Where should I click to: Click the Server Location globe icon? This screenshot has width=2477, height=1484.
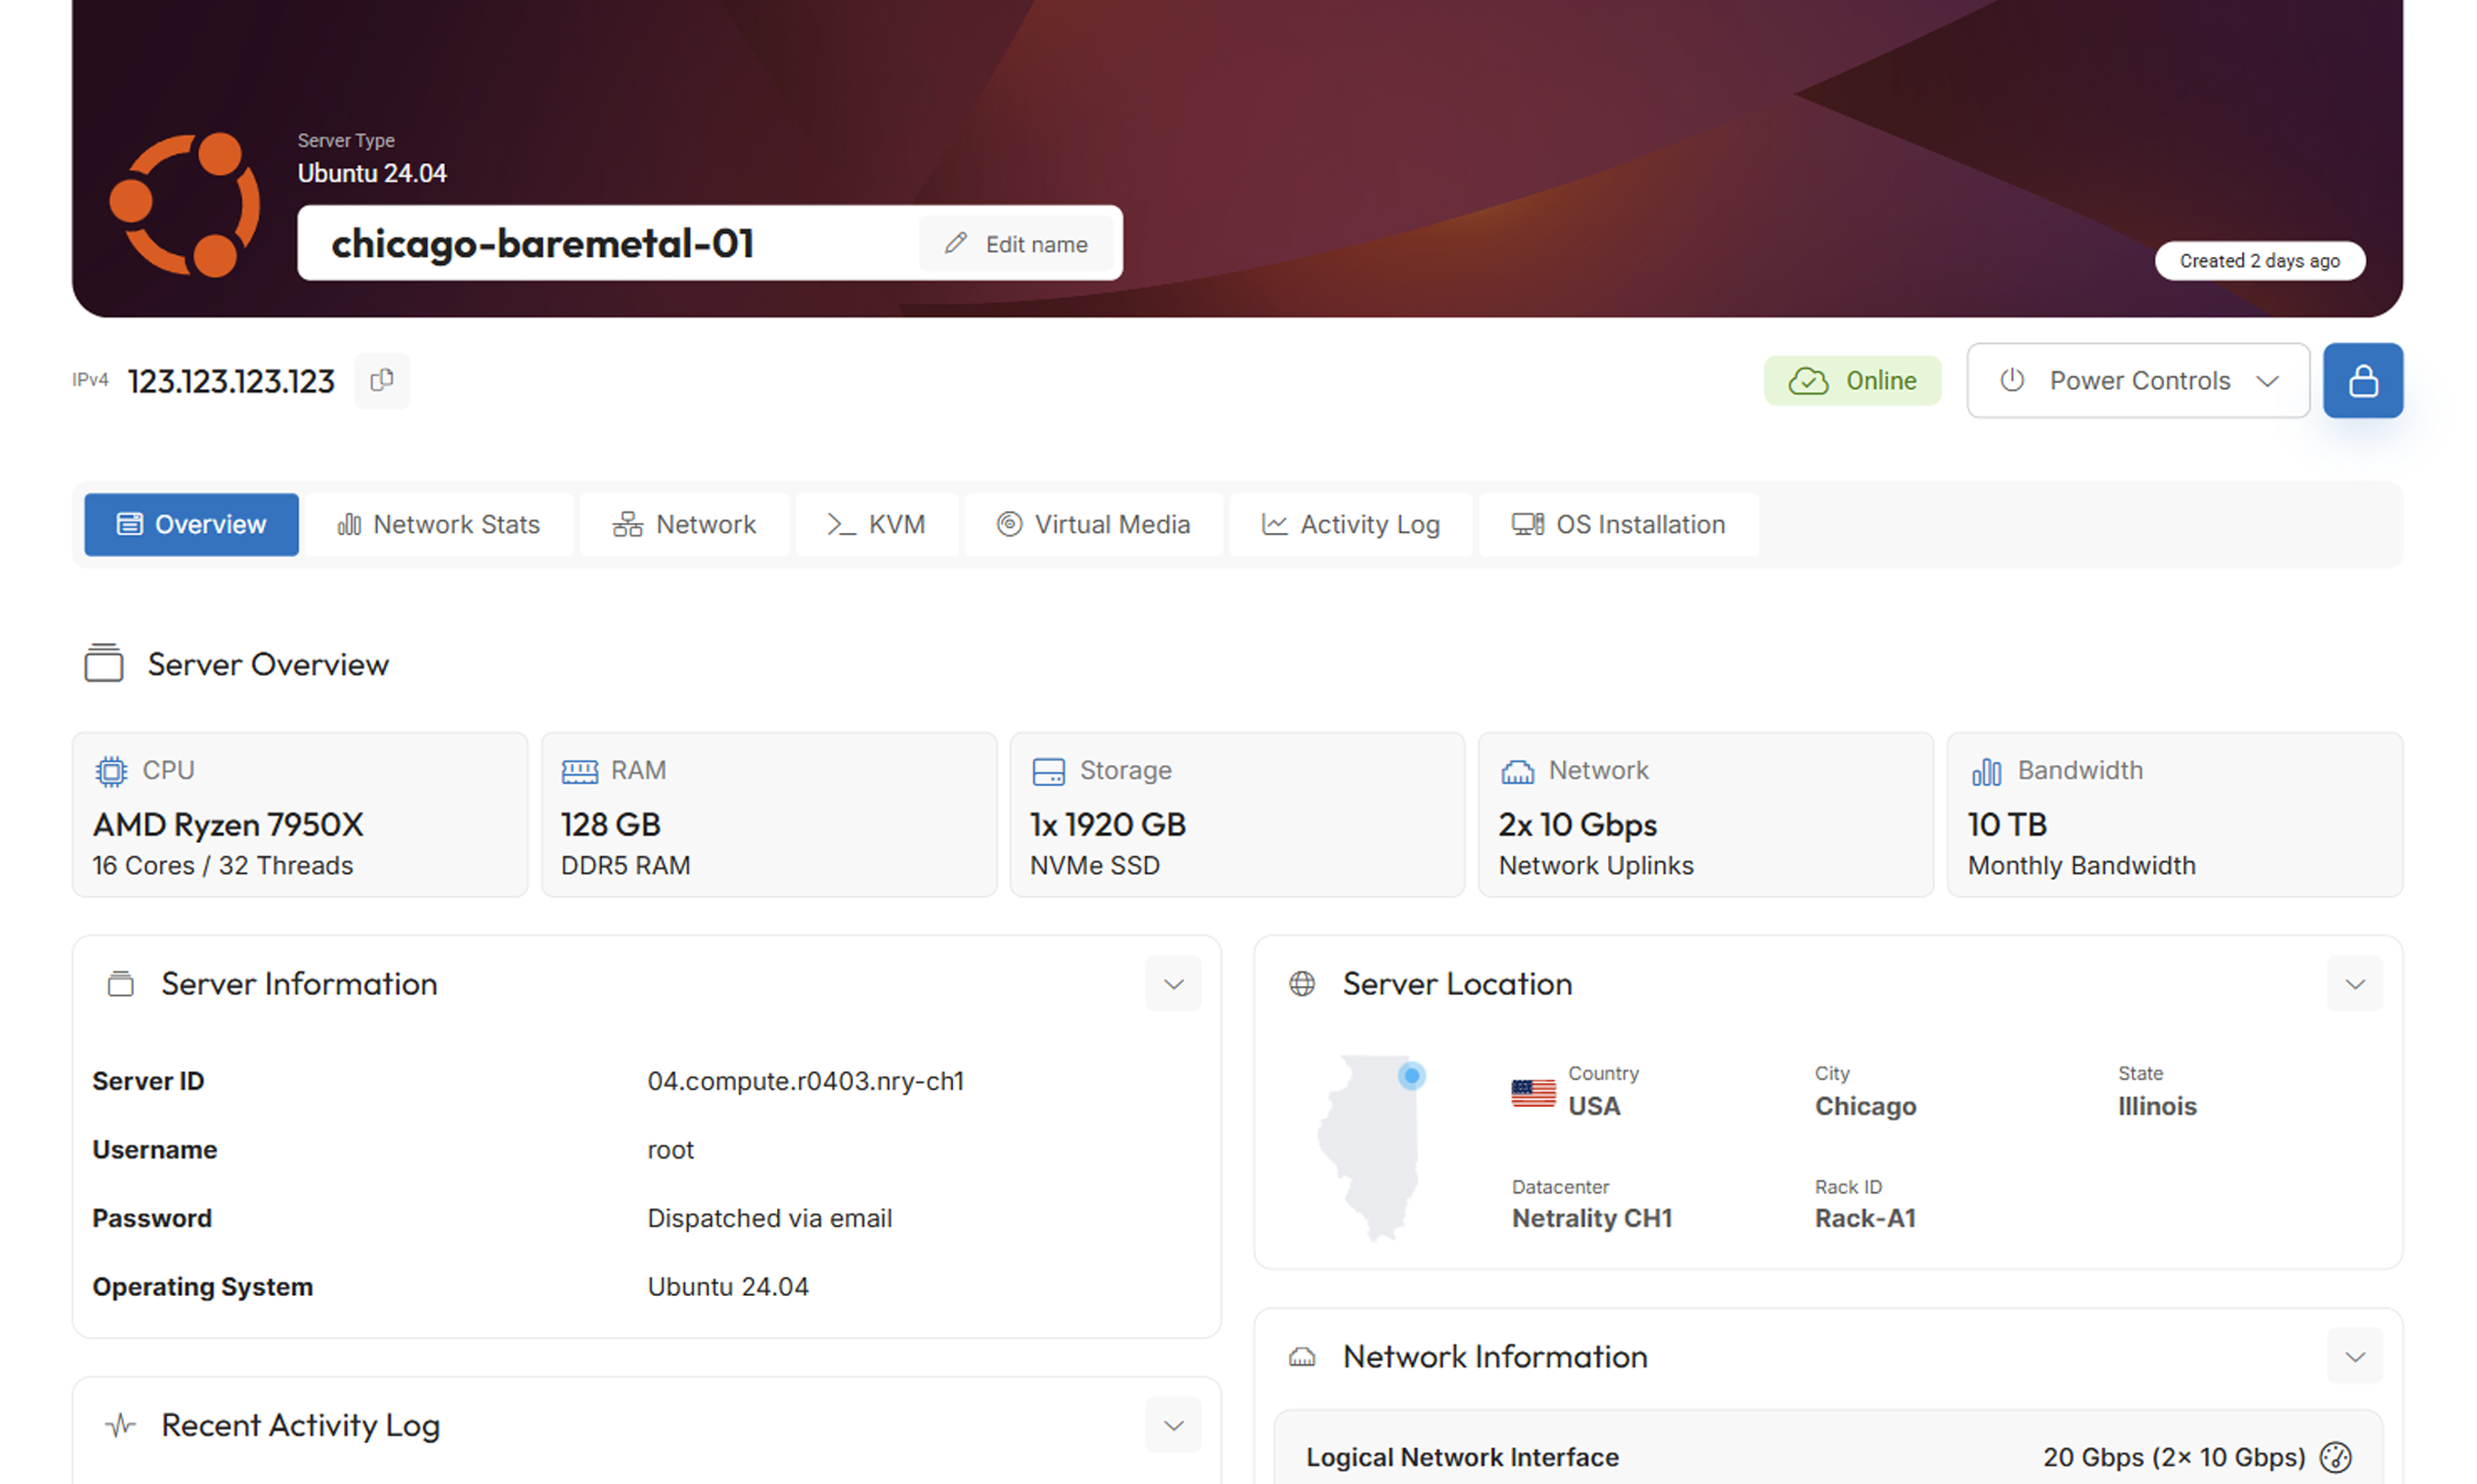click(x=1301, y=984)
